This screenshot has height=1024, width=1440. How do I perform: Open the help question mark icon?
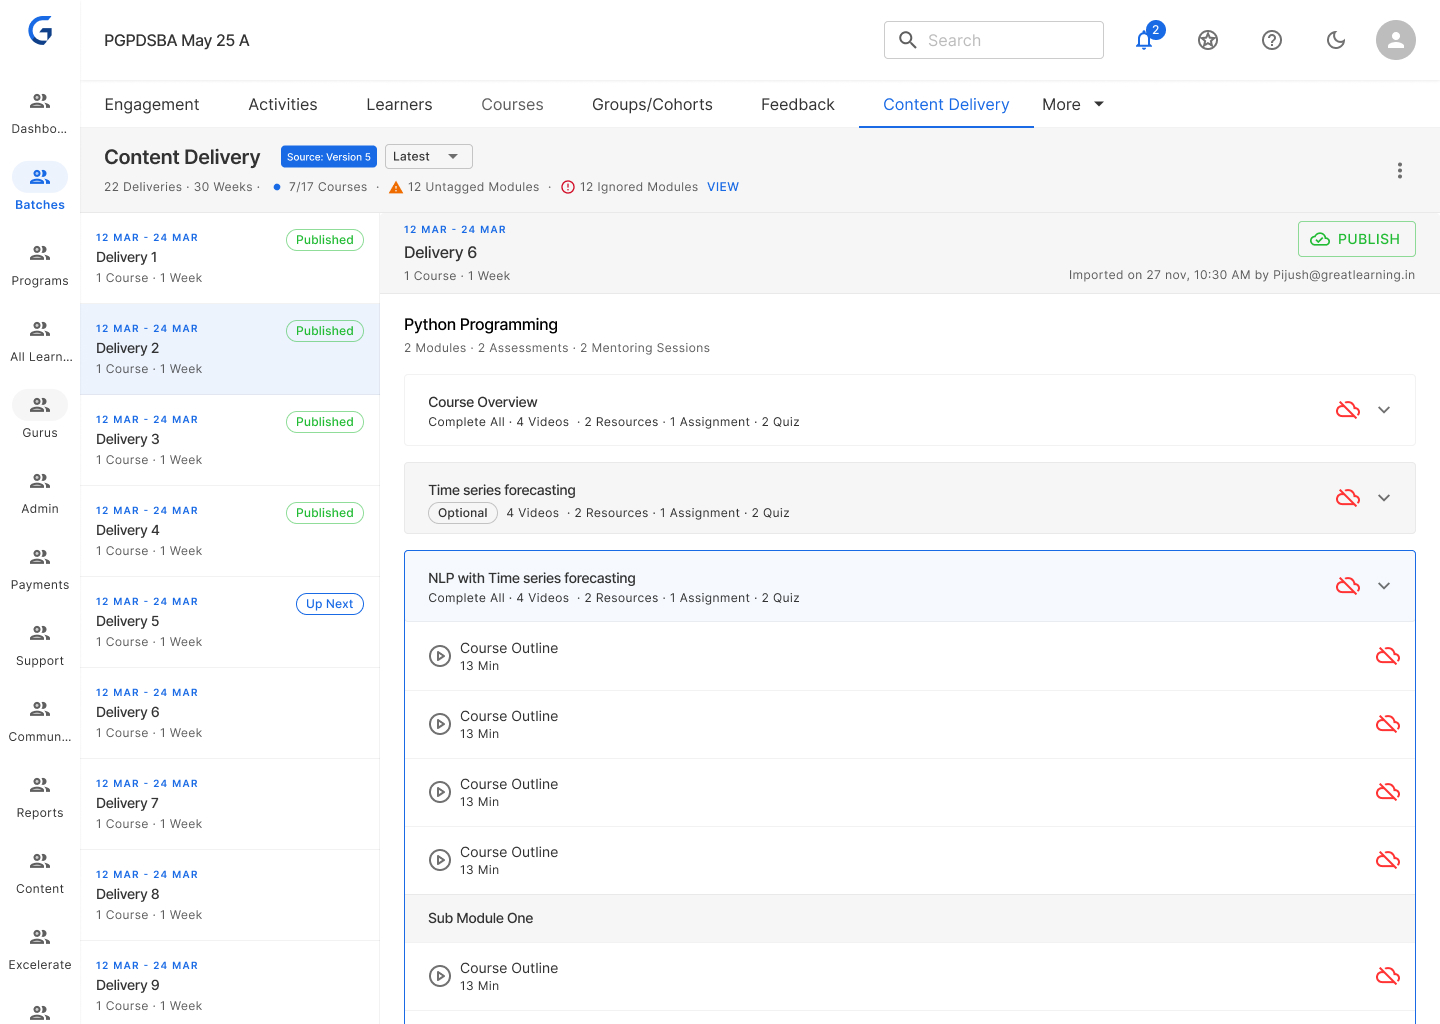[1272, 40]
